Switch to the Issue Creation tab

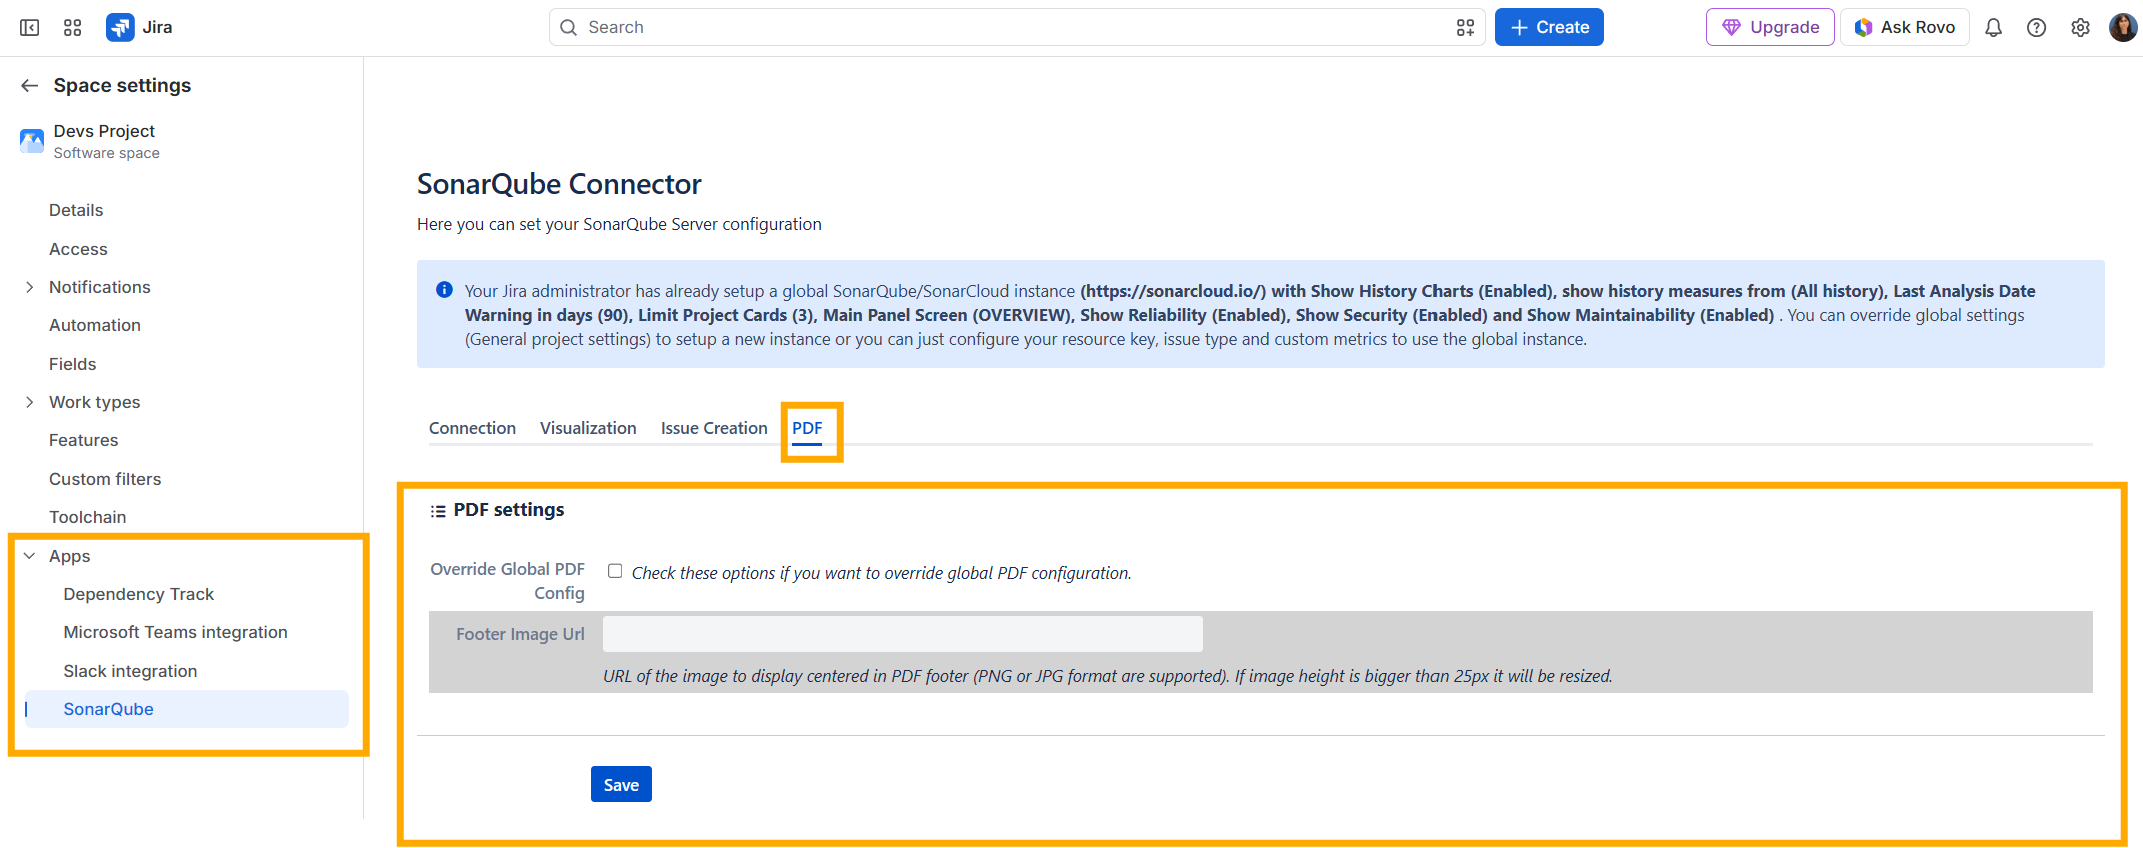714,428
